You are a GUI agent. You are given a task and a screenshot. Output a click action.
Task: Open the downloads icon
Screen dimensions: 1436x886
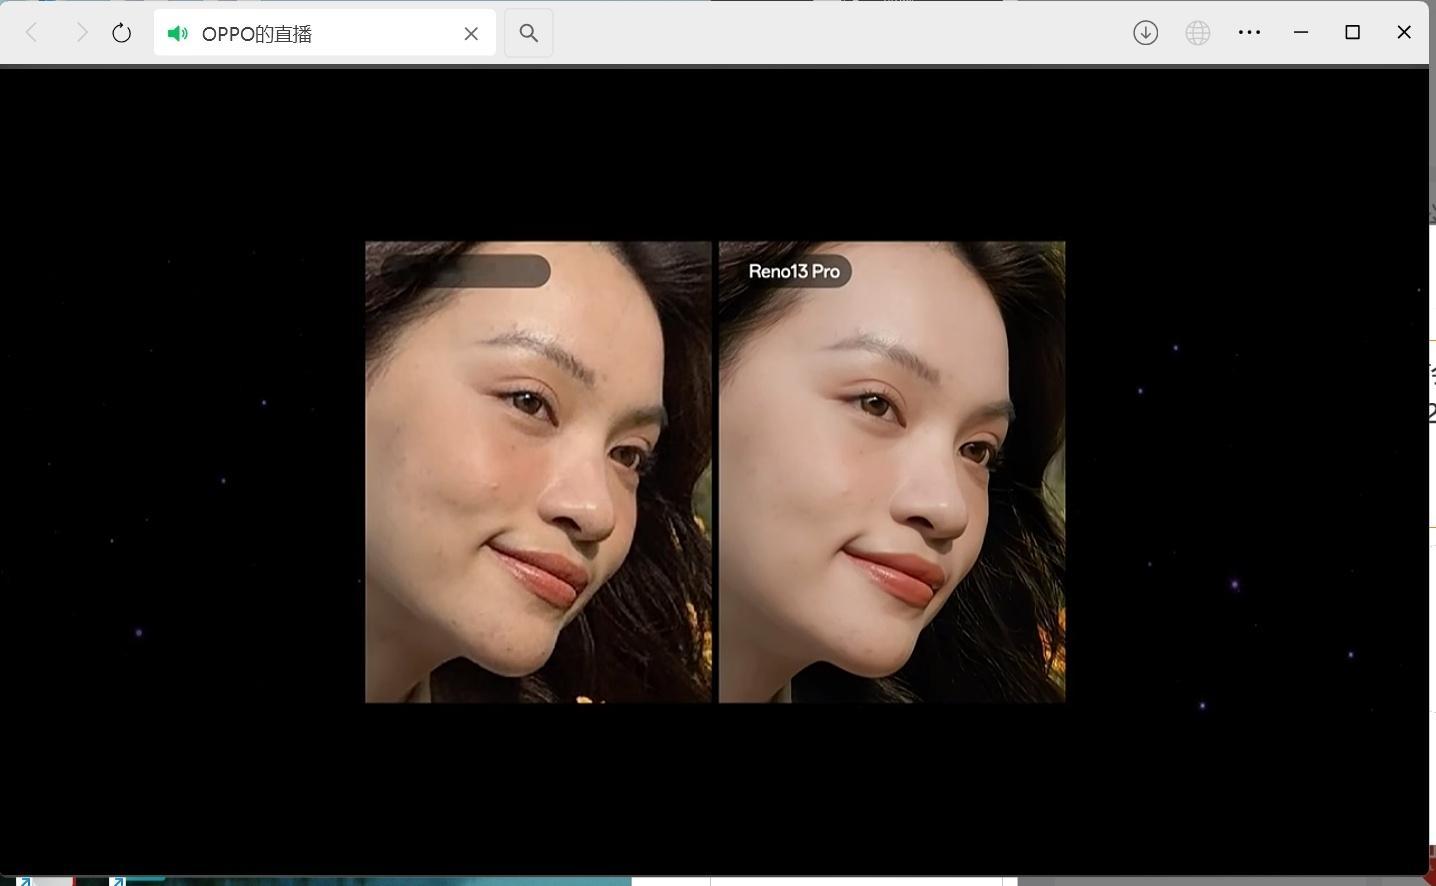(x=1146, y=33)
